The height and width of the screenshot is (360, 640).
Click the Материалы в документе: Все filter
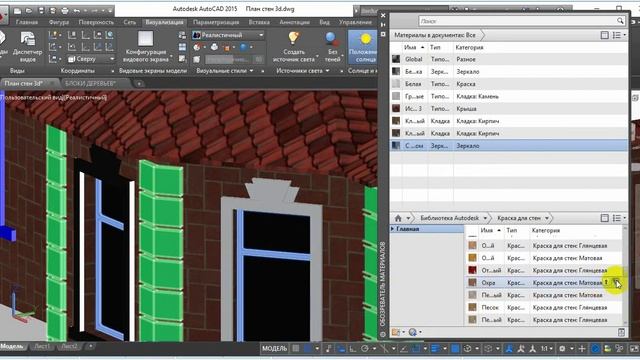point(435,35)
